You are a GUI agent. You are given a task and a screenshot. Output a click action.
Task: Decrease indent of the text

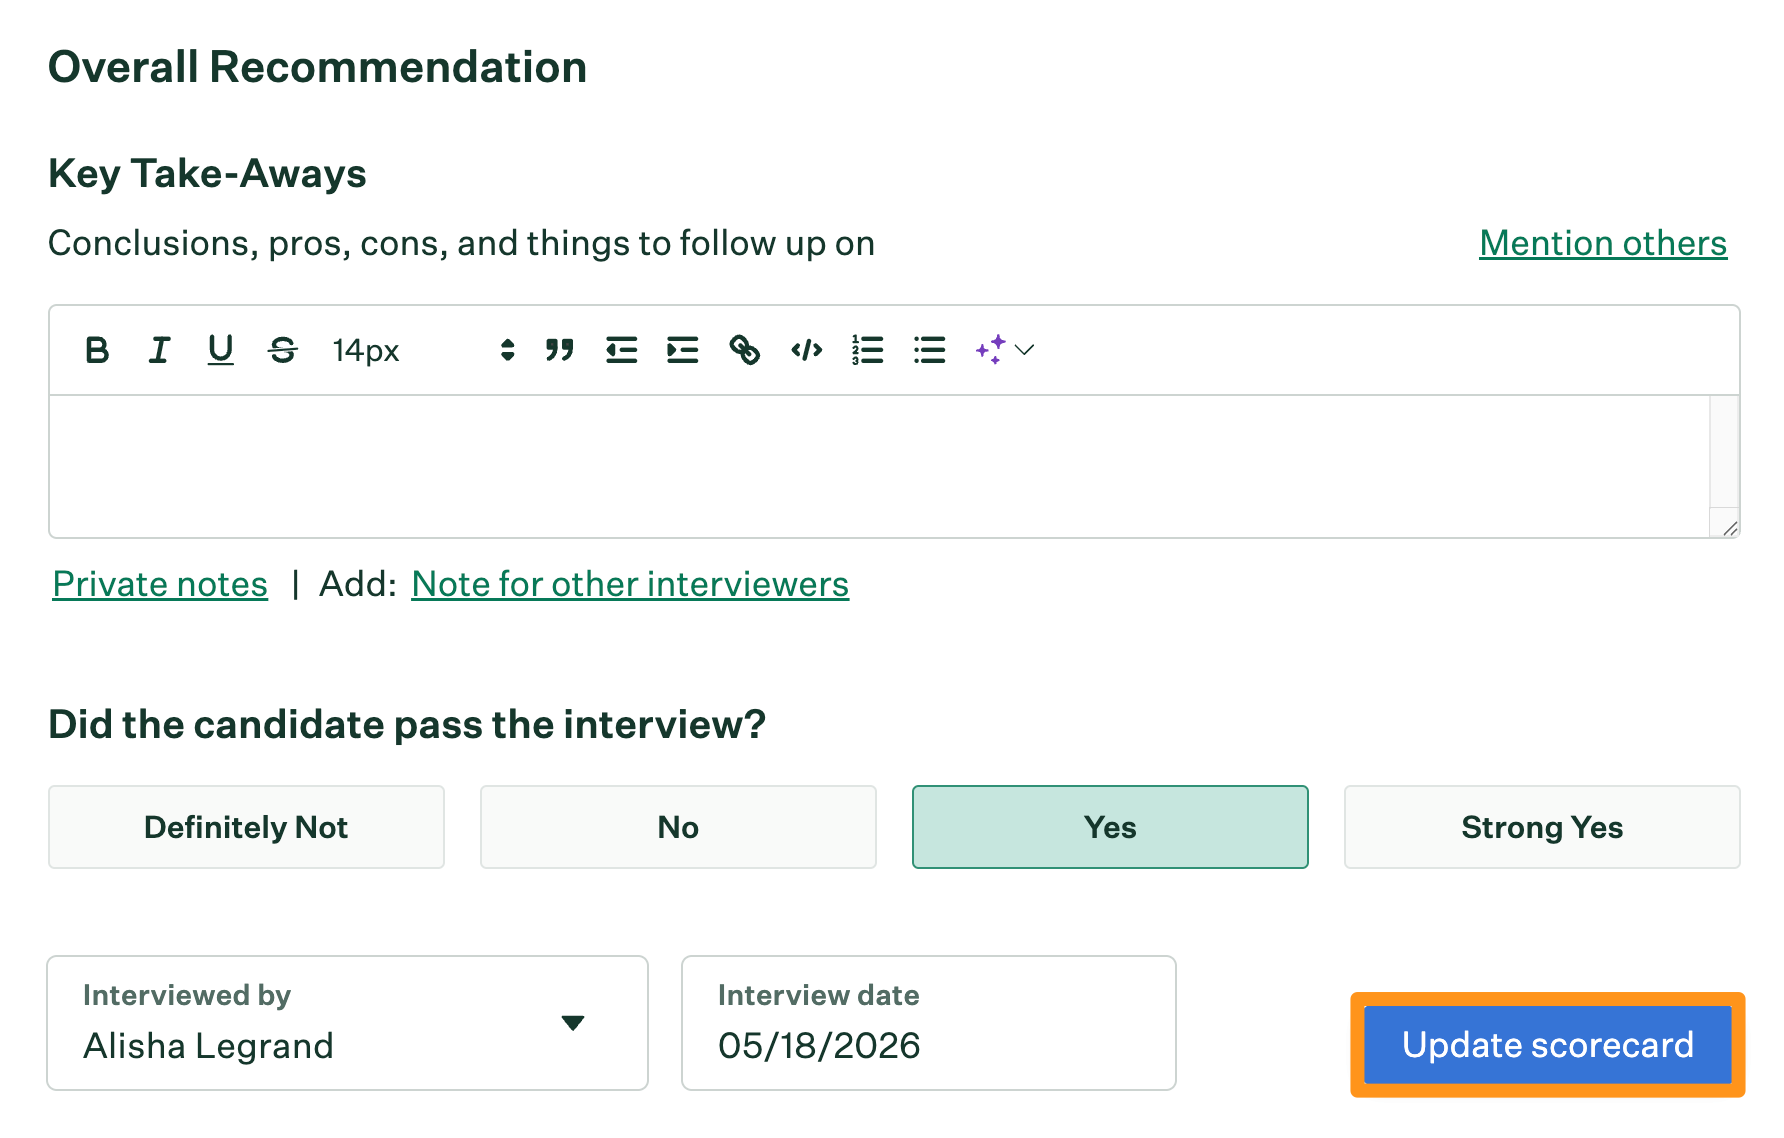[x=621, y=350]
